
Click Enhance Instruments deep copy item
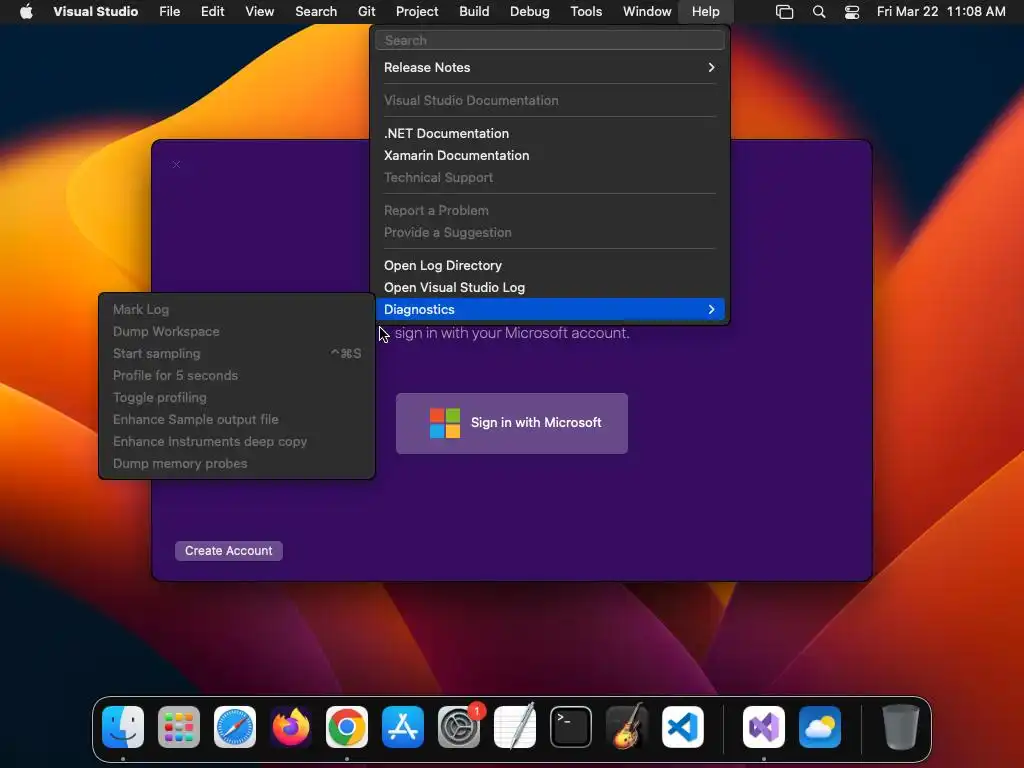(236, 441)
